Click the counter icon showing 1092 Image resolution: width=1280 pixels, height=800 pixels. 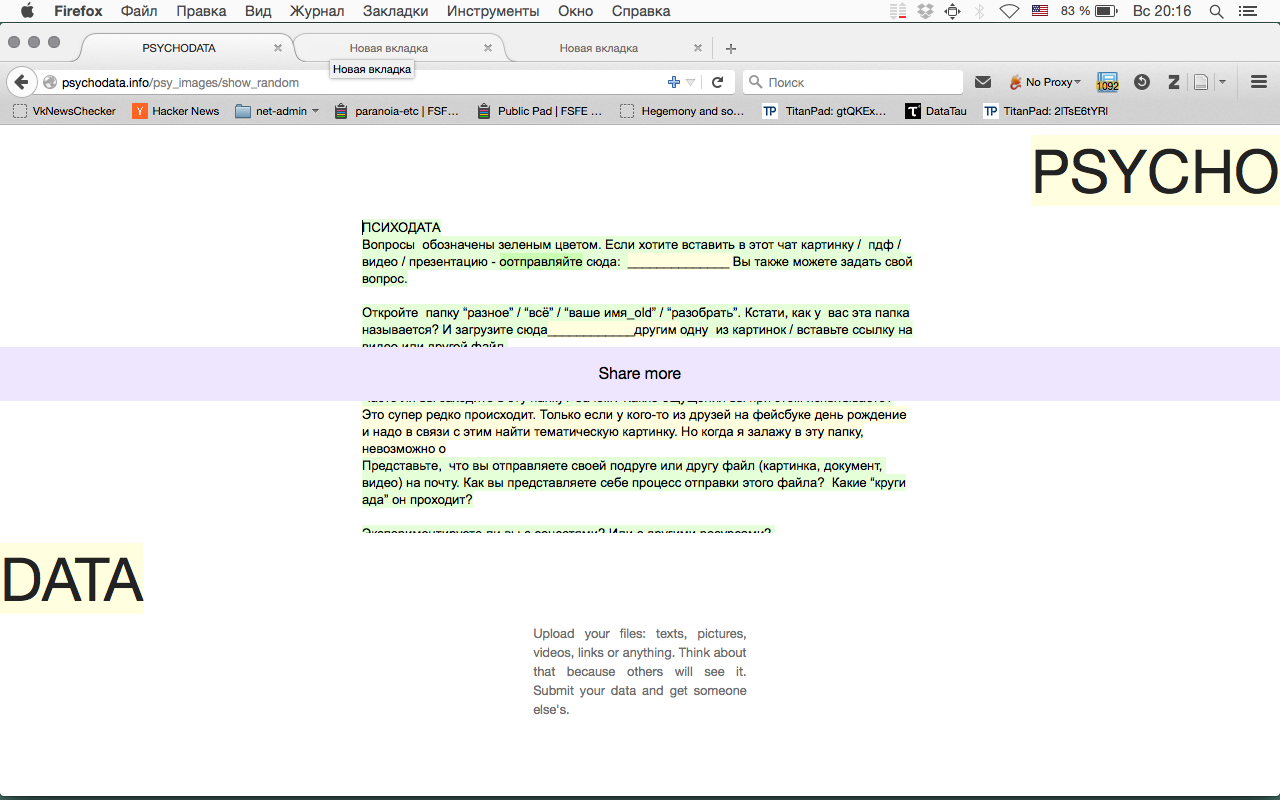click(1107, 82)
